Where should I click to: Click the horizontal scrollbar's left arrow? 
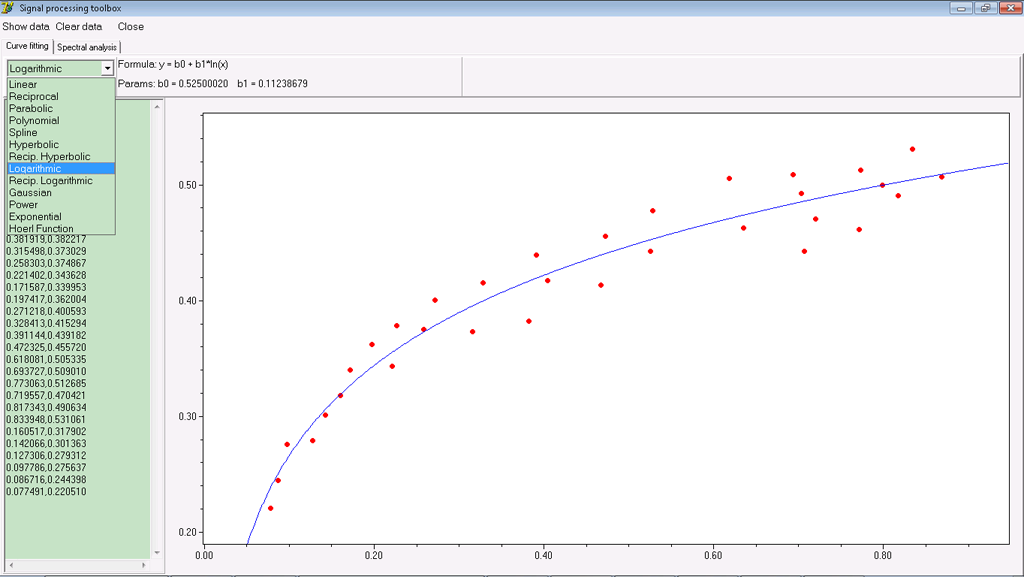coord(11,566)
